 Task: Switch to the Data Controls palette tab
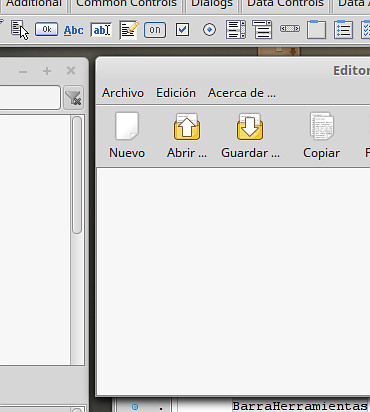[x=286, y=4]
